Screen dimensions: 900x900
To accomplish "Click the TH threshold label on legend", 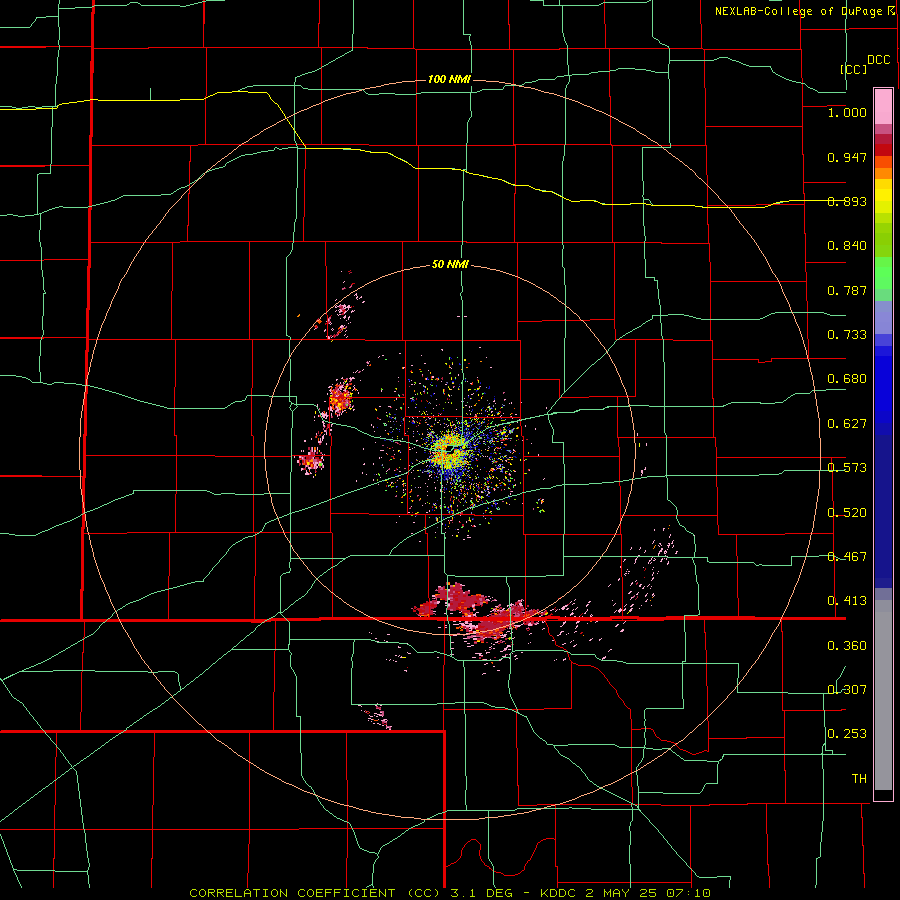I will [859, 779].
